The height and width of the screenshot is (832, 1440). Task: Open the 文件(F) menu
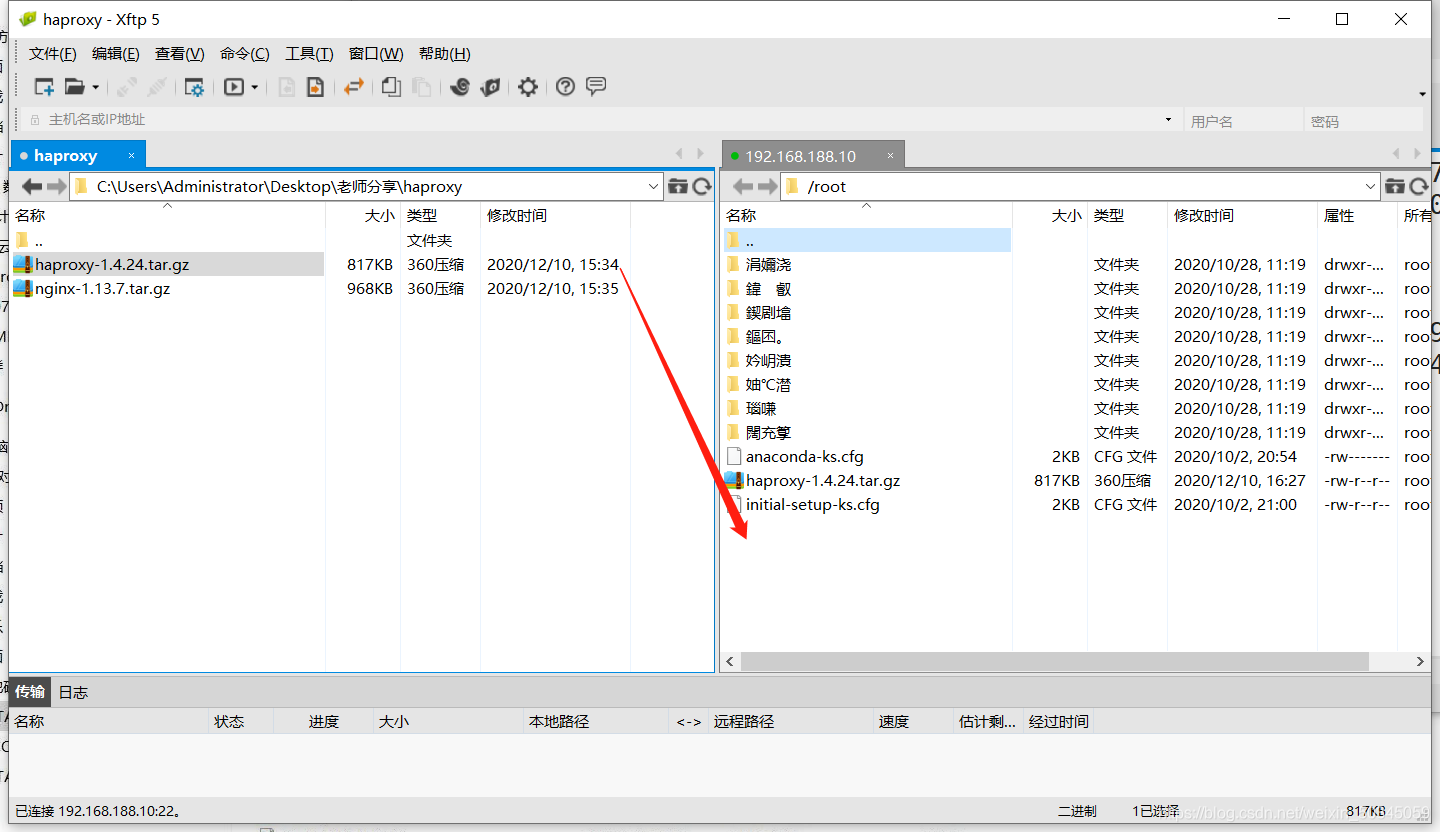click(x=53, y=54)
